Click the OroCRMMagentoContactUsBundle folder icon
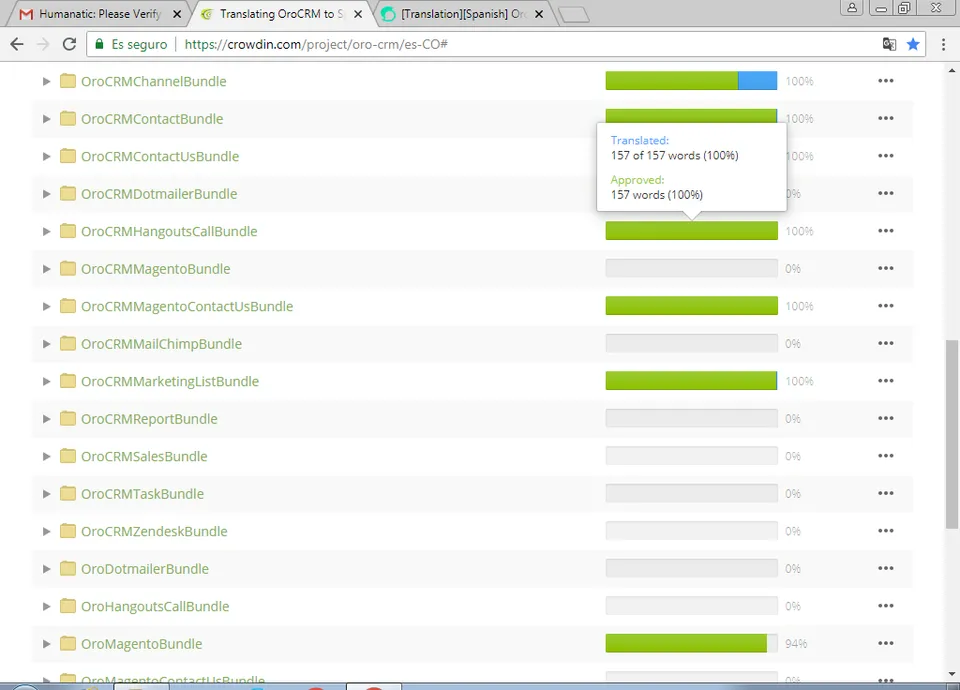960x690 pixels. click(x=67, y=306)
